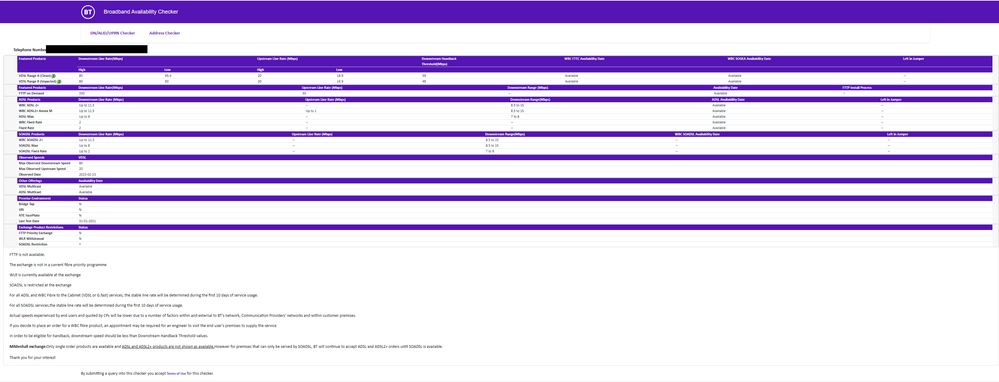Image resolution: width=999 pixels, height=382 pixels.
Task: Select the ADSL Max row label
Action: [26, 117]
